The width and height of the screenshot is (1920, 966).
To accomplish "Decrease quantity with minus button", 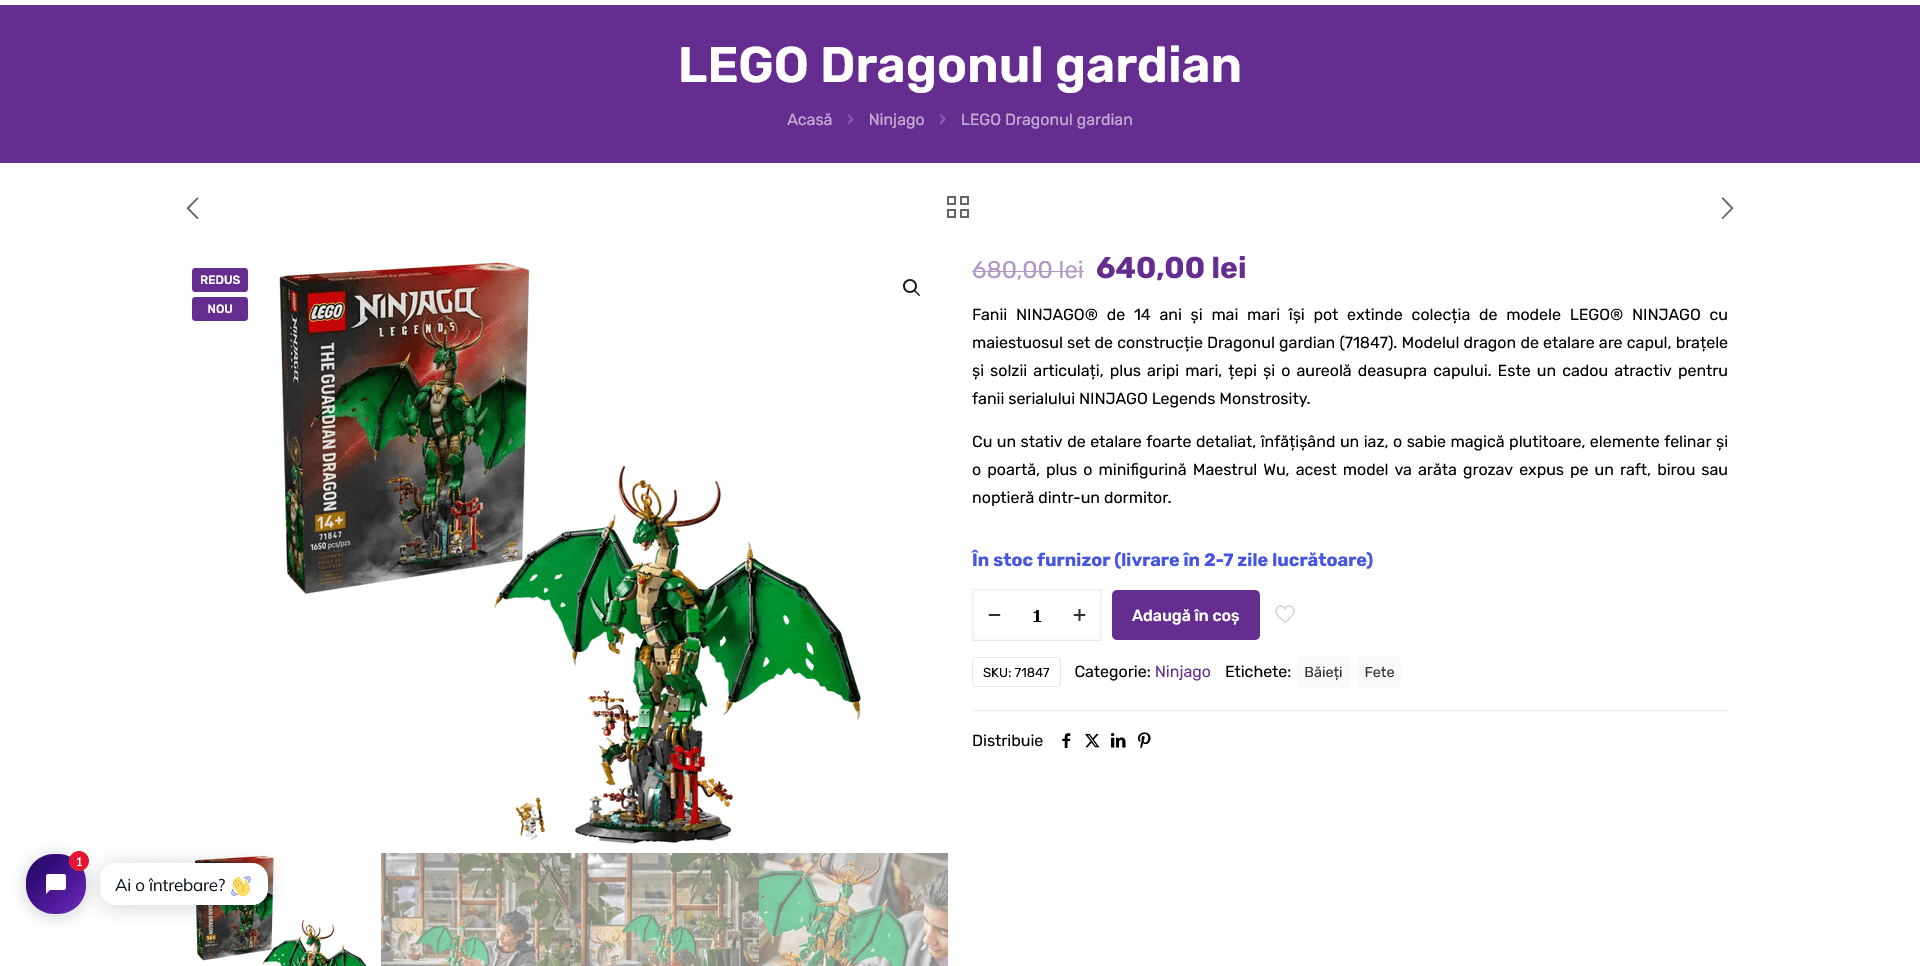I will pos(994,615).
